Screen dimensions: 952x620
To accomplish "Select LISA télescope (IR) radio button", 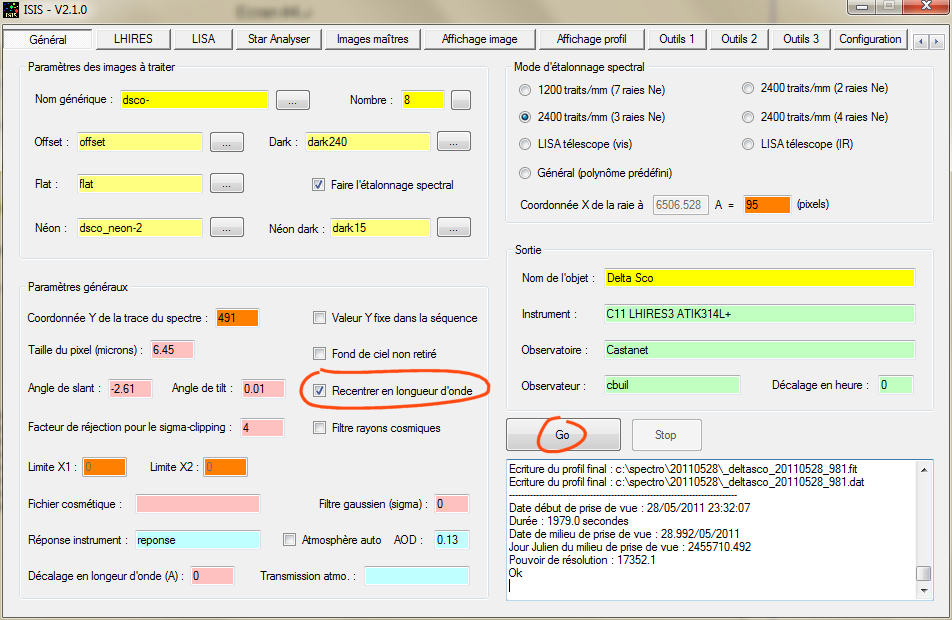I will (x=748, y=145).
